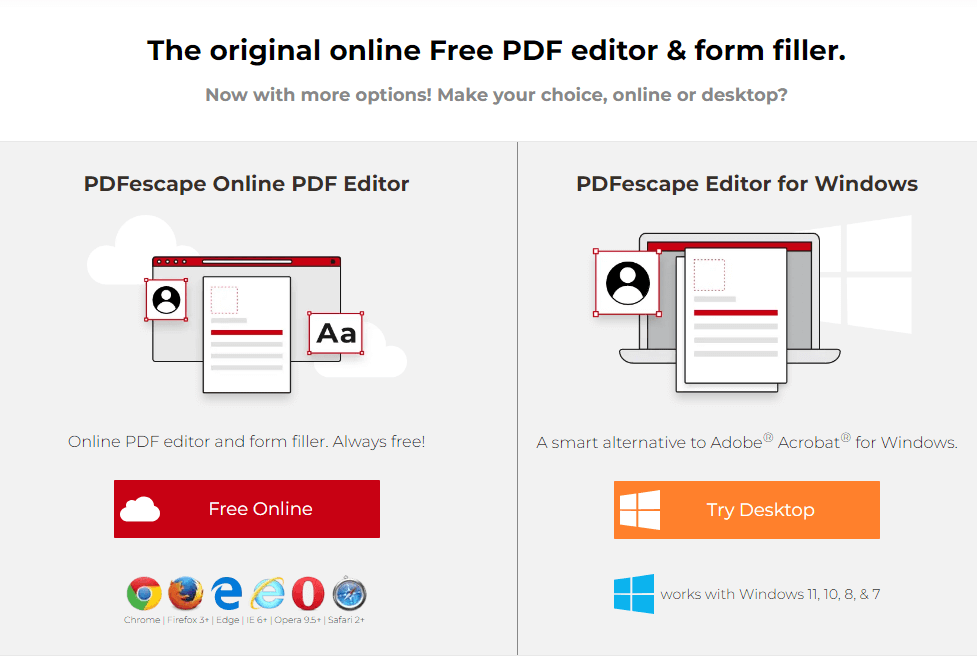The height and width of the screenshot is (656, 977).
Task: Click the 'Opera 9.5+' label
Action: tap(298, 620)
